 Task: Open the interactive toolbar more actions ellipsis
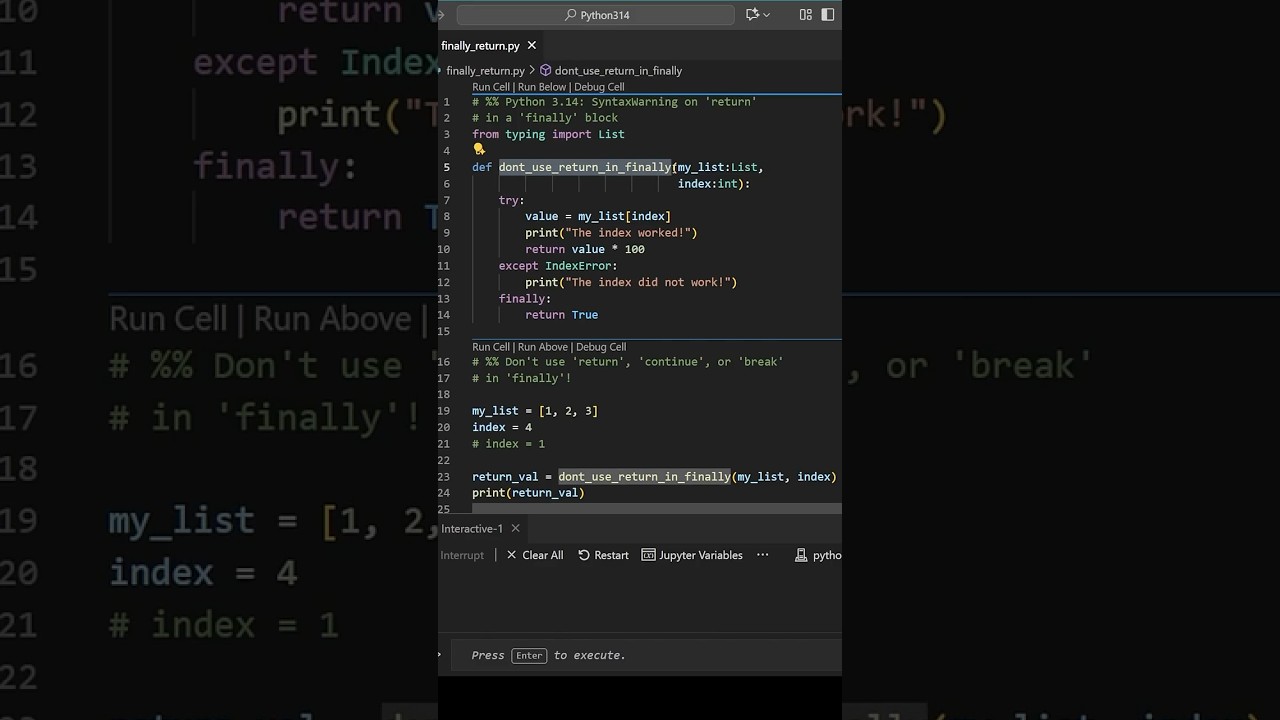pos(763,555)
